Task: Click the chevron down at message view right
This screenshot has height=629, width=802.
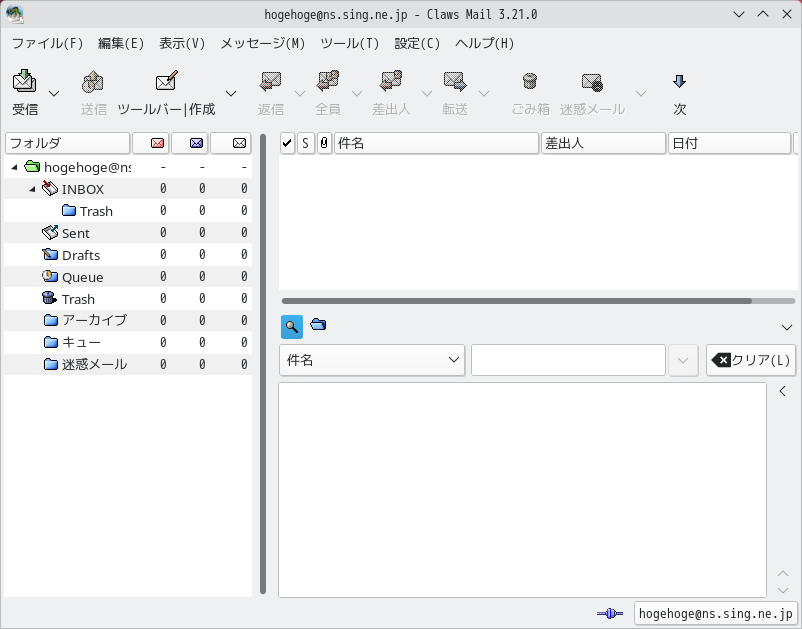Action: pyautogui.click(x=787, y=327)
